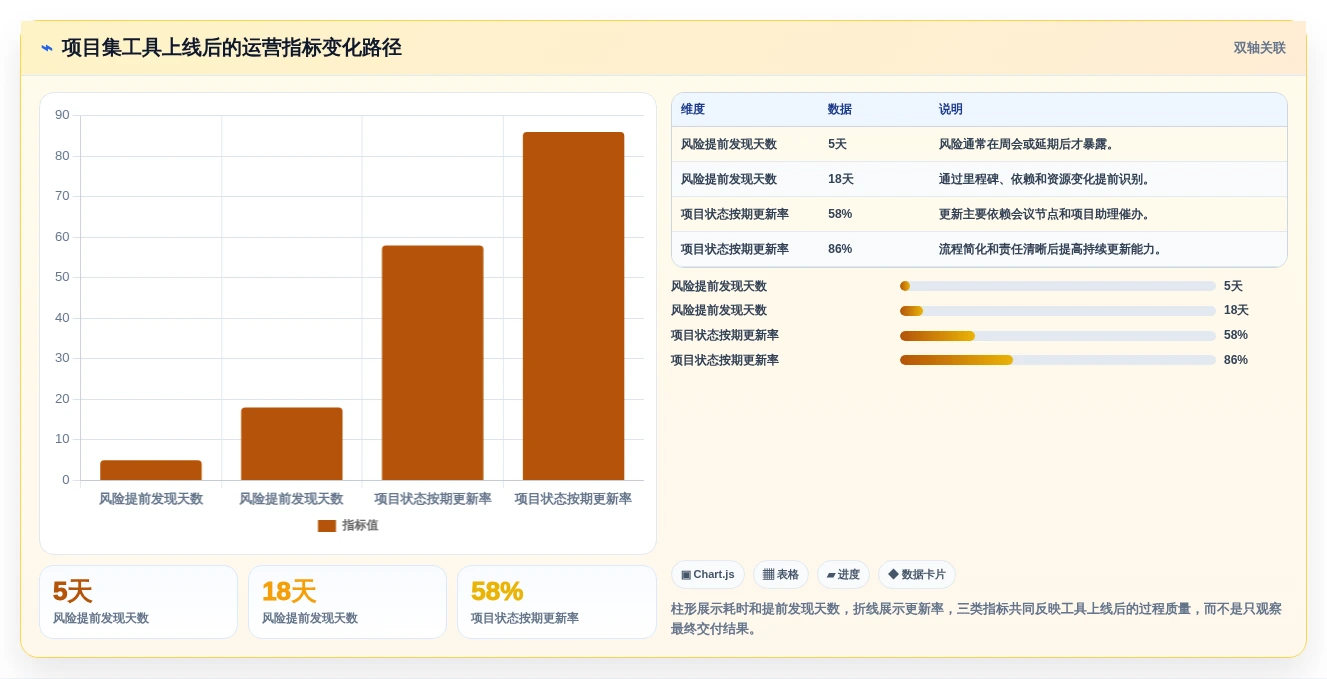
Task: Click the text 风险通常在周会或延期后才暴露。
Action: [1029, 145]
